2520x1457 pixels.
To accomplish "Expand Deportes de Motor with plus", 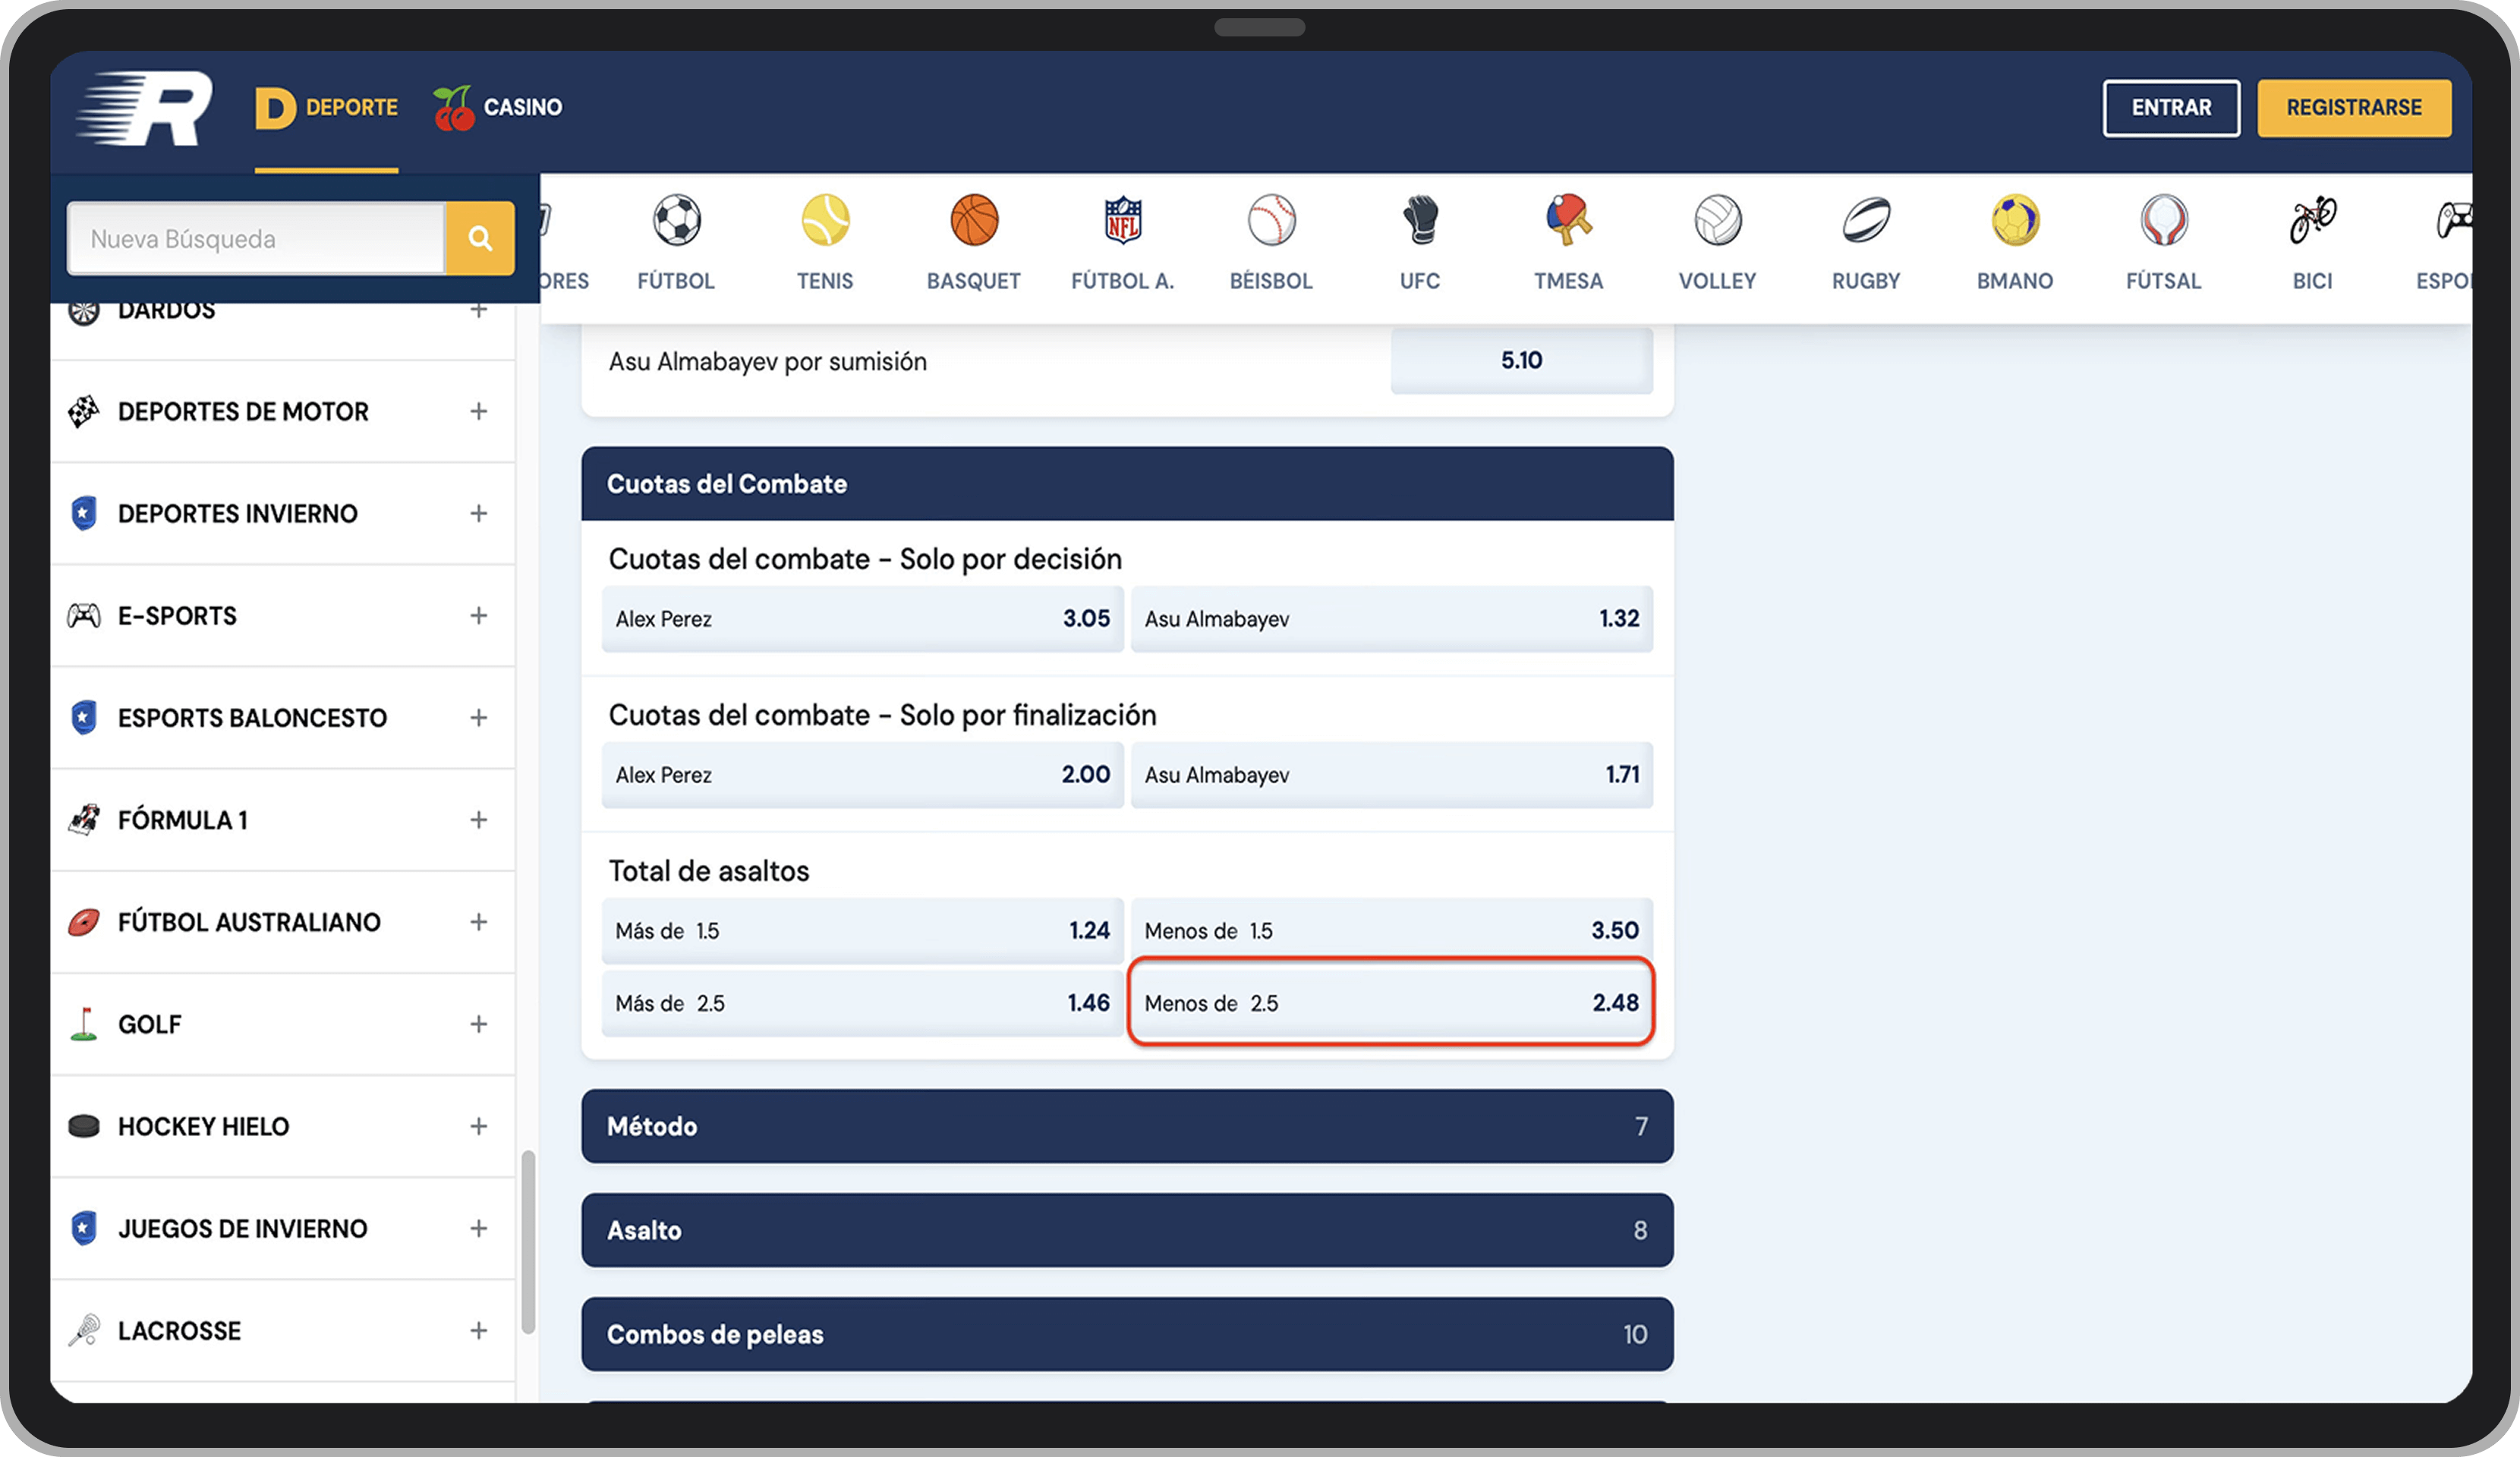I will point(479,411).
